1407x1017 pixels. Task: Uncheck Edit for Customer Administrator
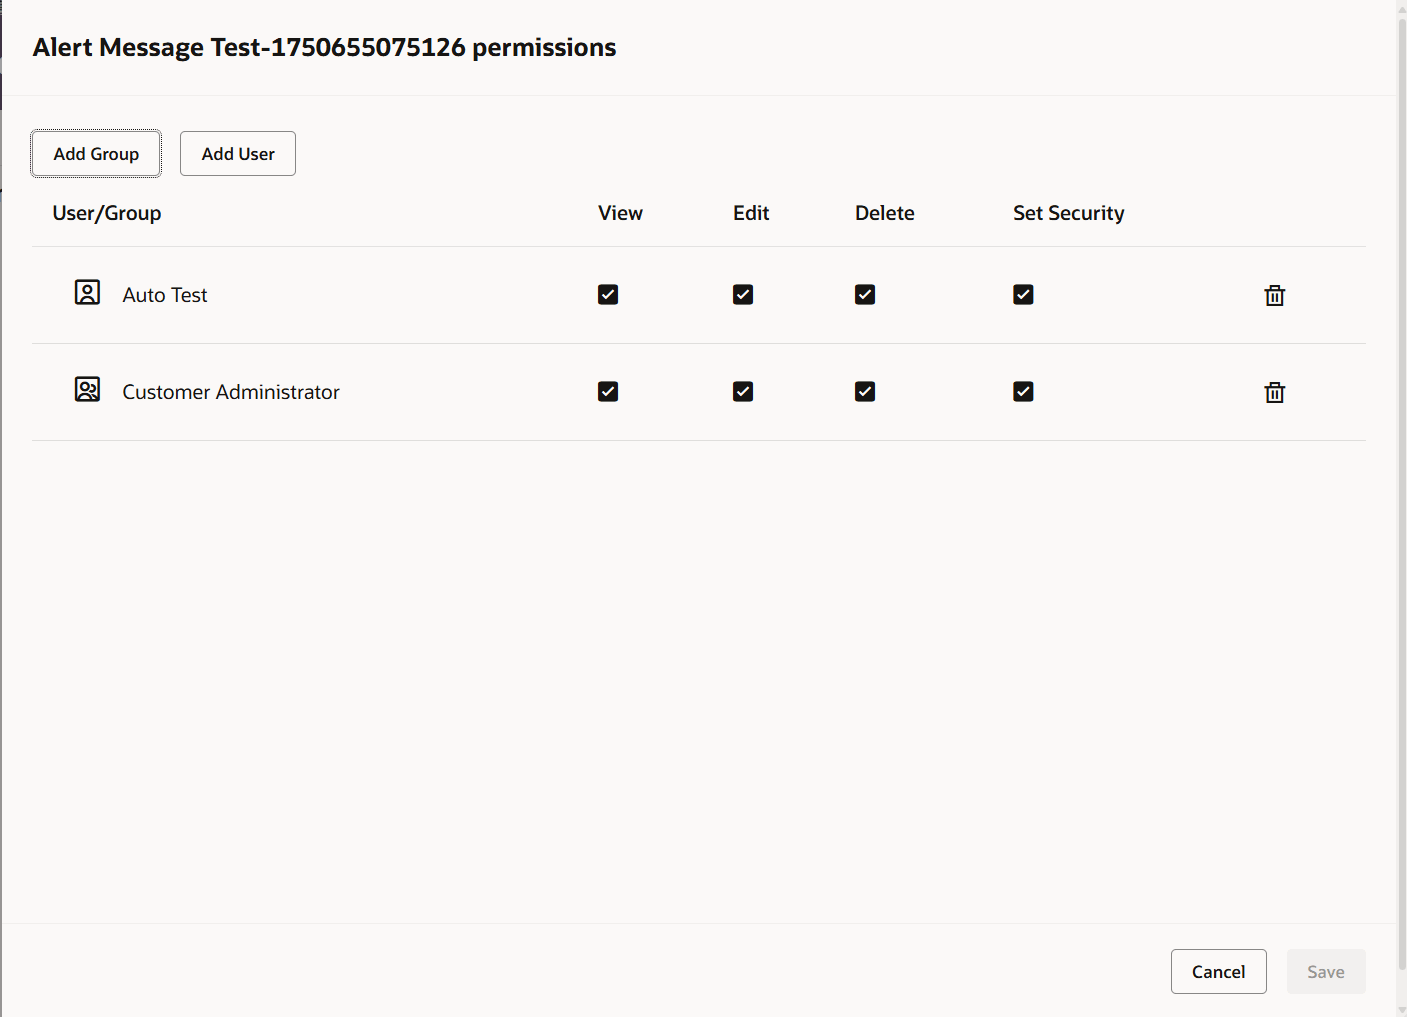pyautogui.click(x=743, y=391)
